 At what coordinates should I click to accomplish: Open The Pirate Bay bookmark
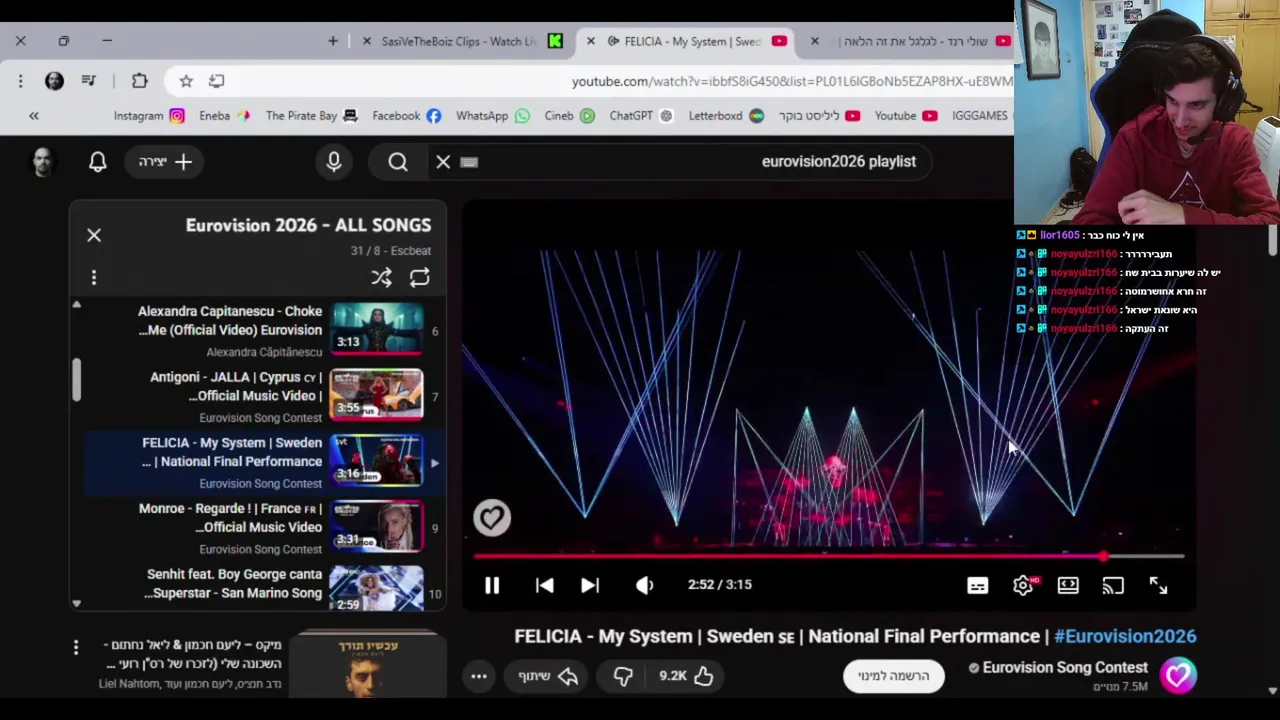click(312, 116)
